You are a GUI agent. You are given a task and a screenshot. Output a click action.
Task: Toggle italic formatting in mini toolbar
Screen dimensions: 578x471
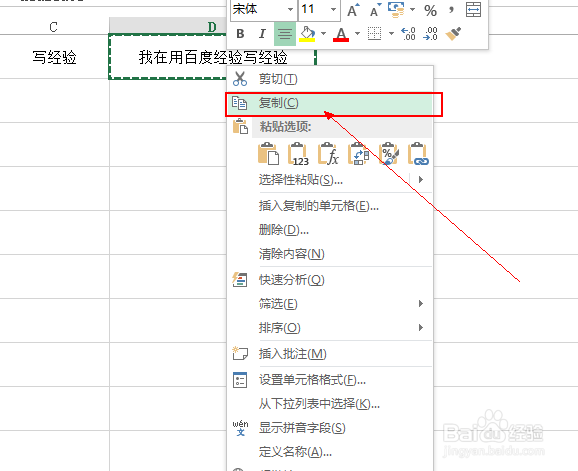coord(262,34)
